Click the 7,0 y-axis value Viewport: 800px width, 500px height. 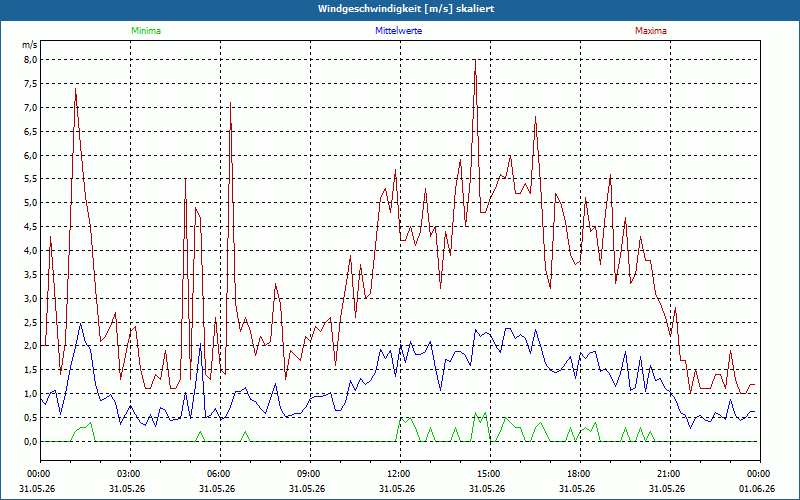click(x=30, y=108)
